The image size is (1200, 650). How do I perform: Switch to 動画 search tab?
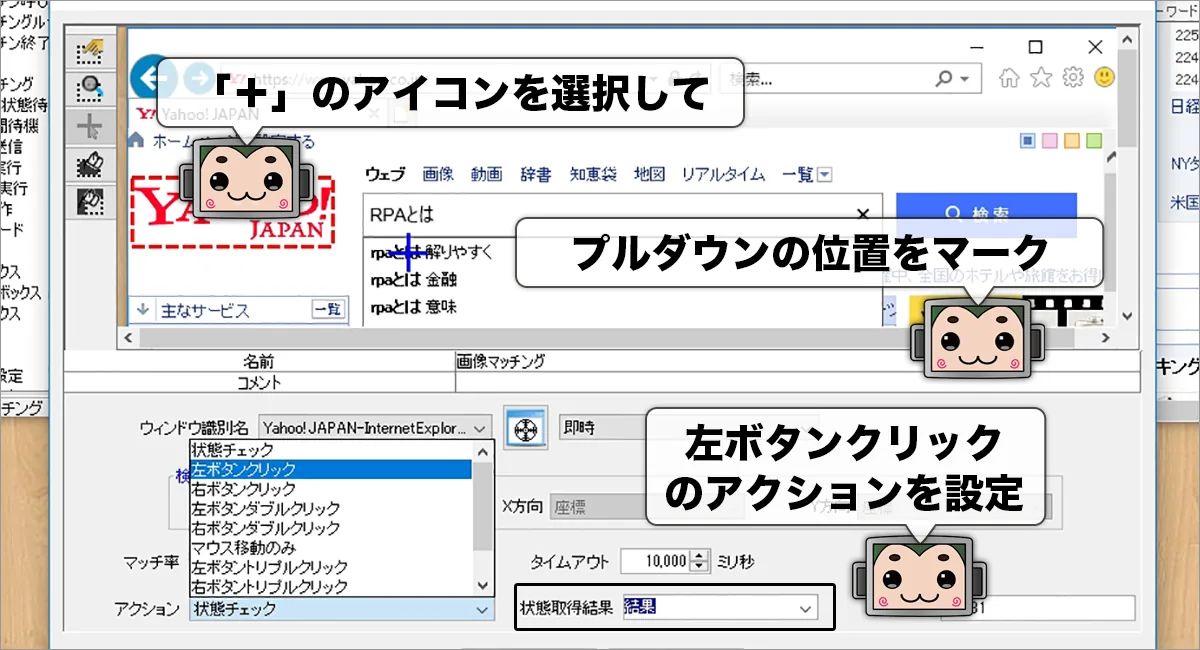point(486,174)
